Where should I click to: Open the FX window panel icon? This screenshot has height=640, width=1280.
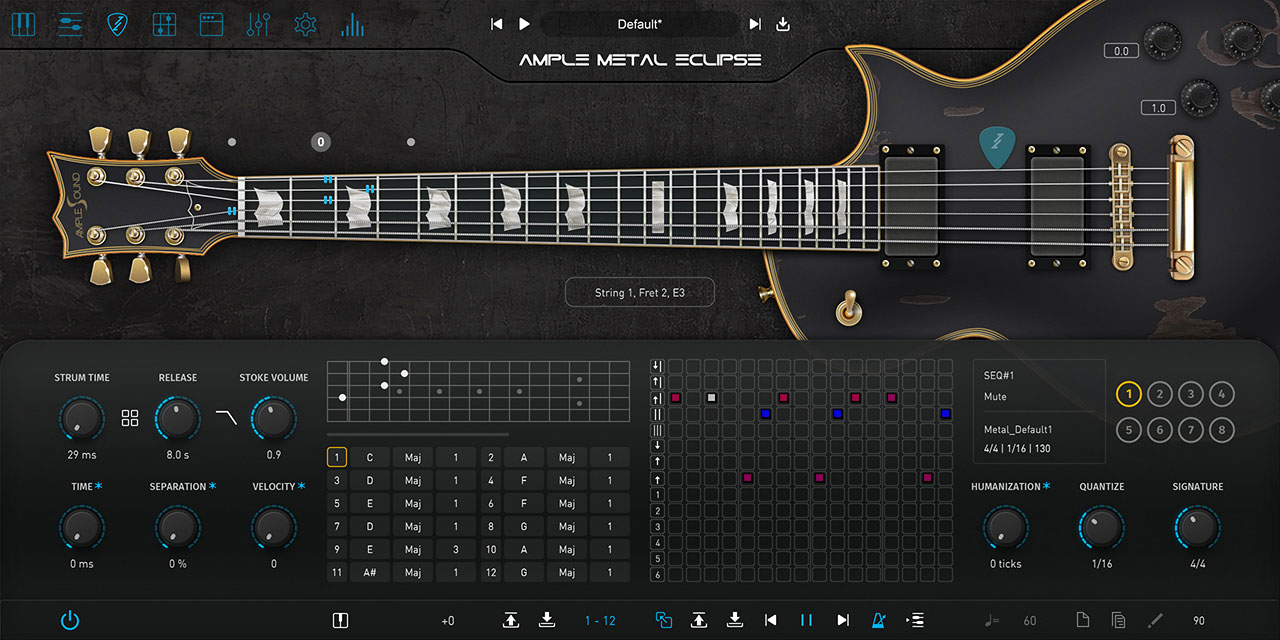(211, 24)
